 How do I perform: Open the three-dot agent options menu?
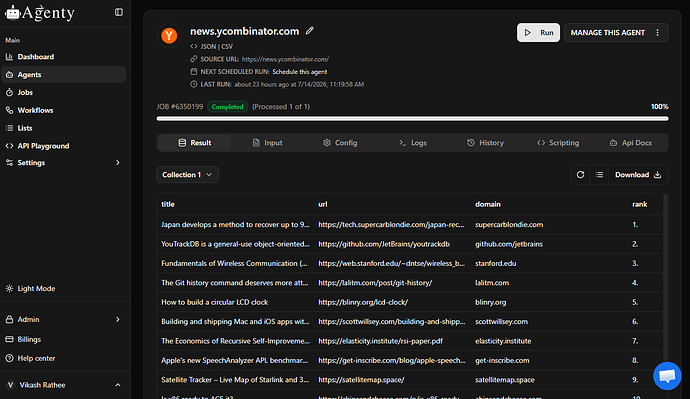pyautogui.click(x=657, y=33)
